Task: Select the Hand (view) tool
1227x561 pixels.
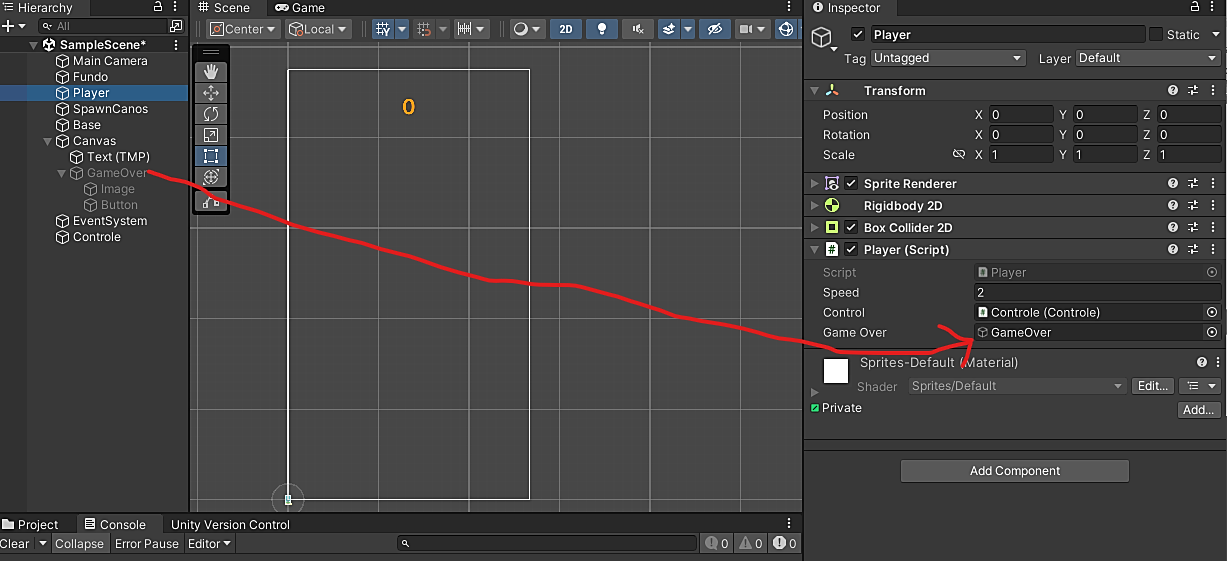Action: tap(211, 72)
